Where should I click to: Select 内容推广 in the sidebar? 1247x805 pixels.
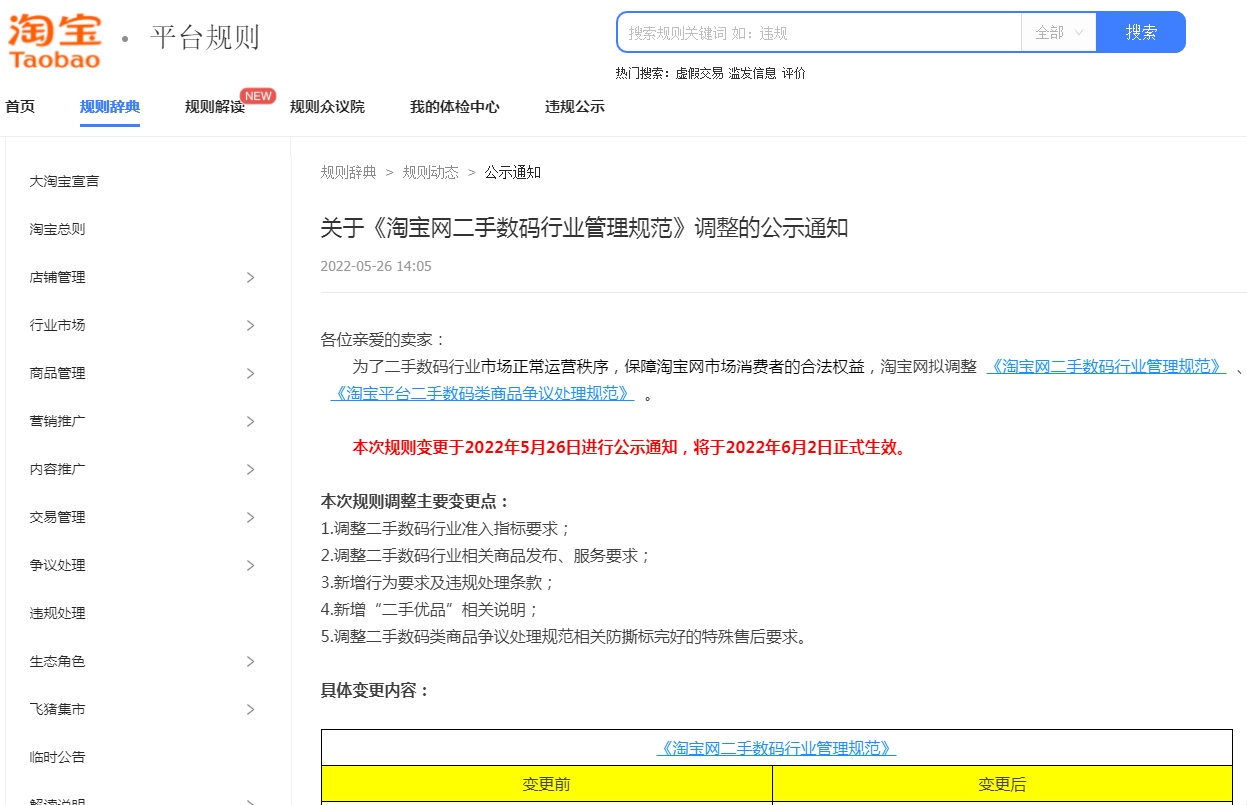pos(57,469)
